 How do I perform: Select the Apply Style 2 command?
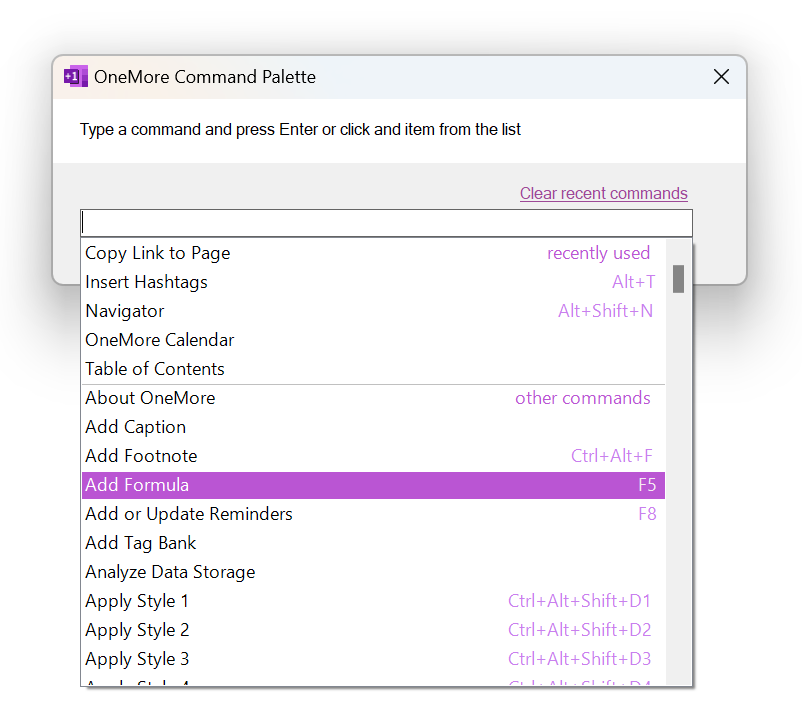pos(137,630)
